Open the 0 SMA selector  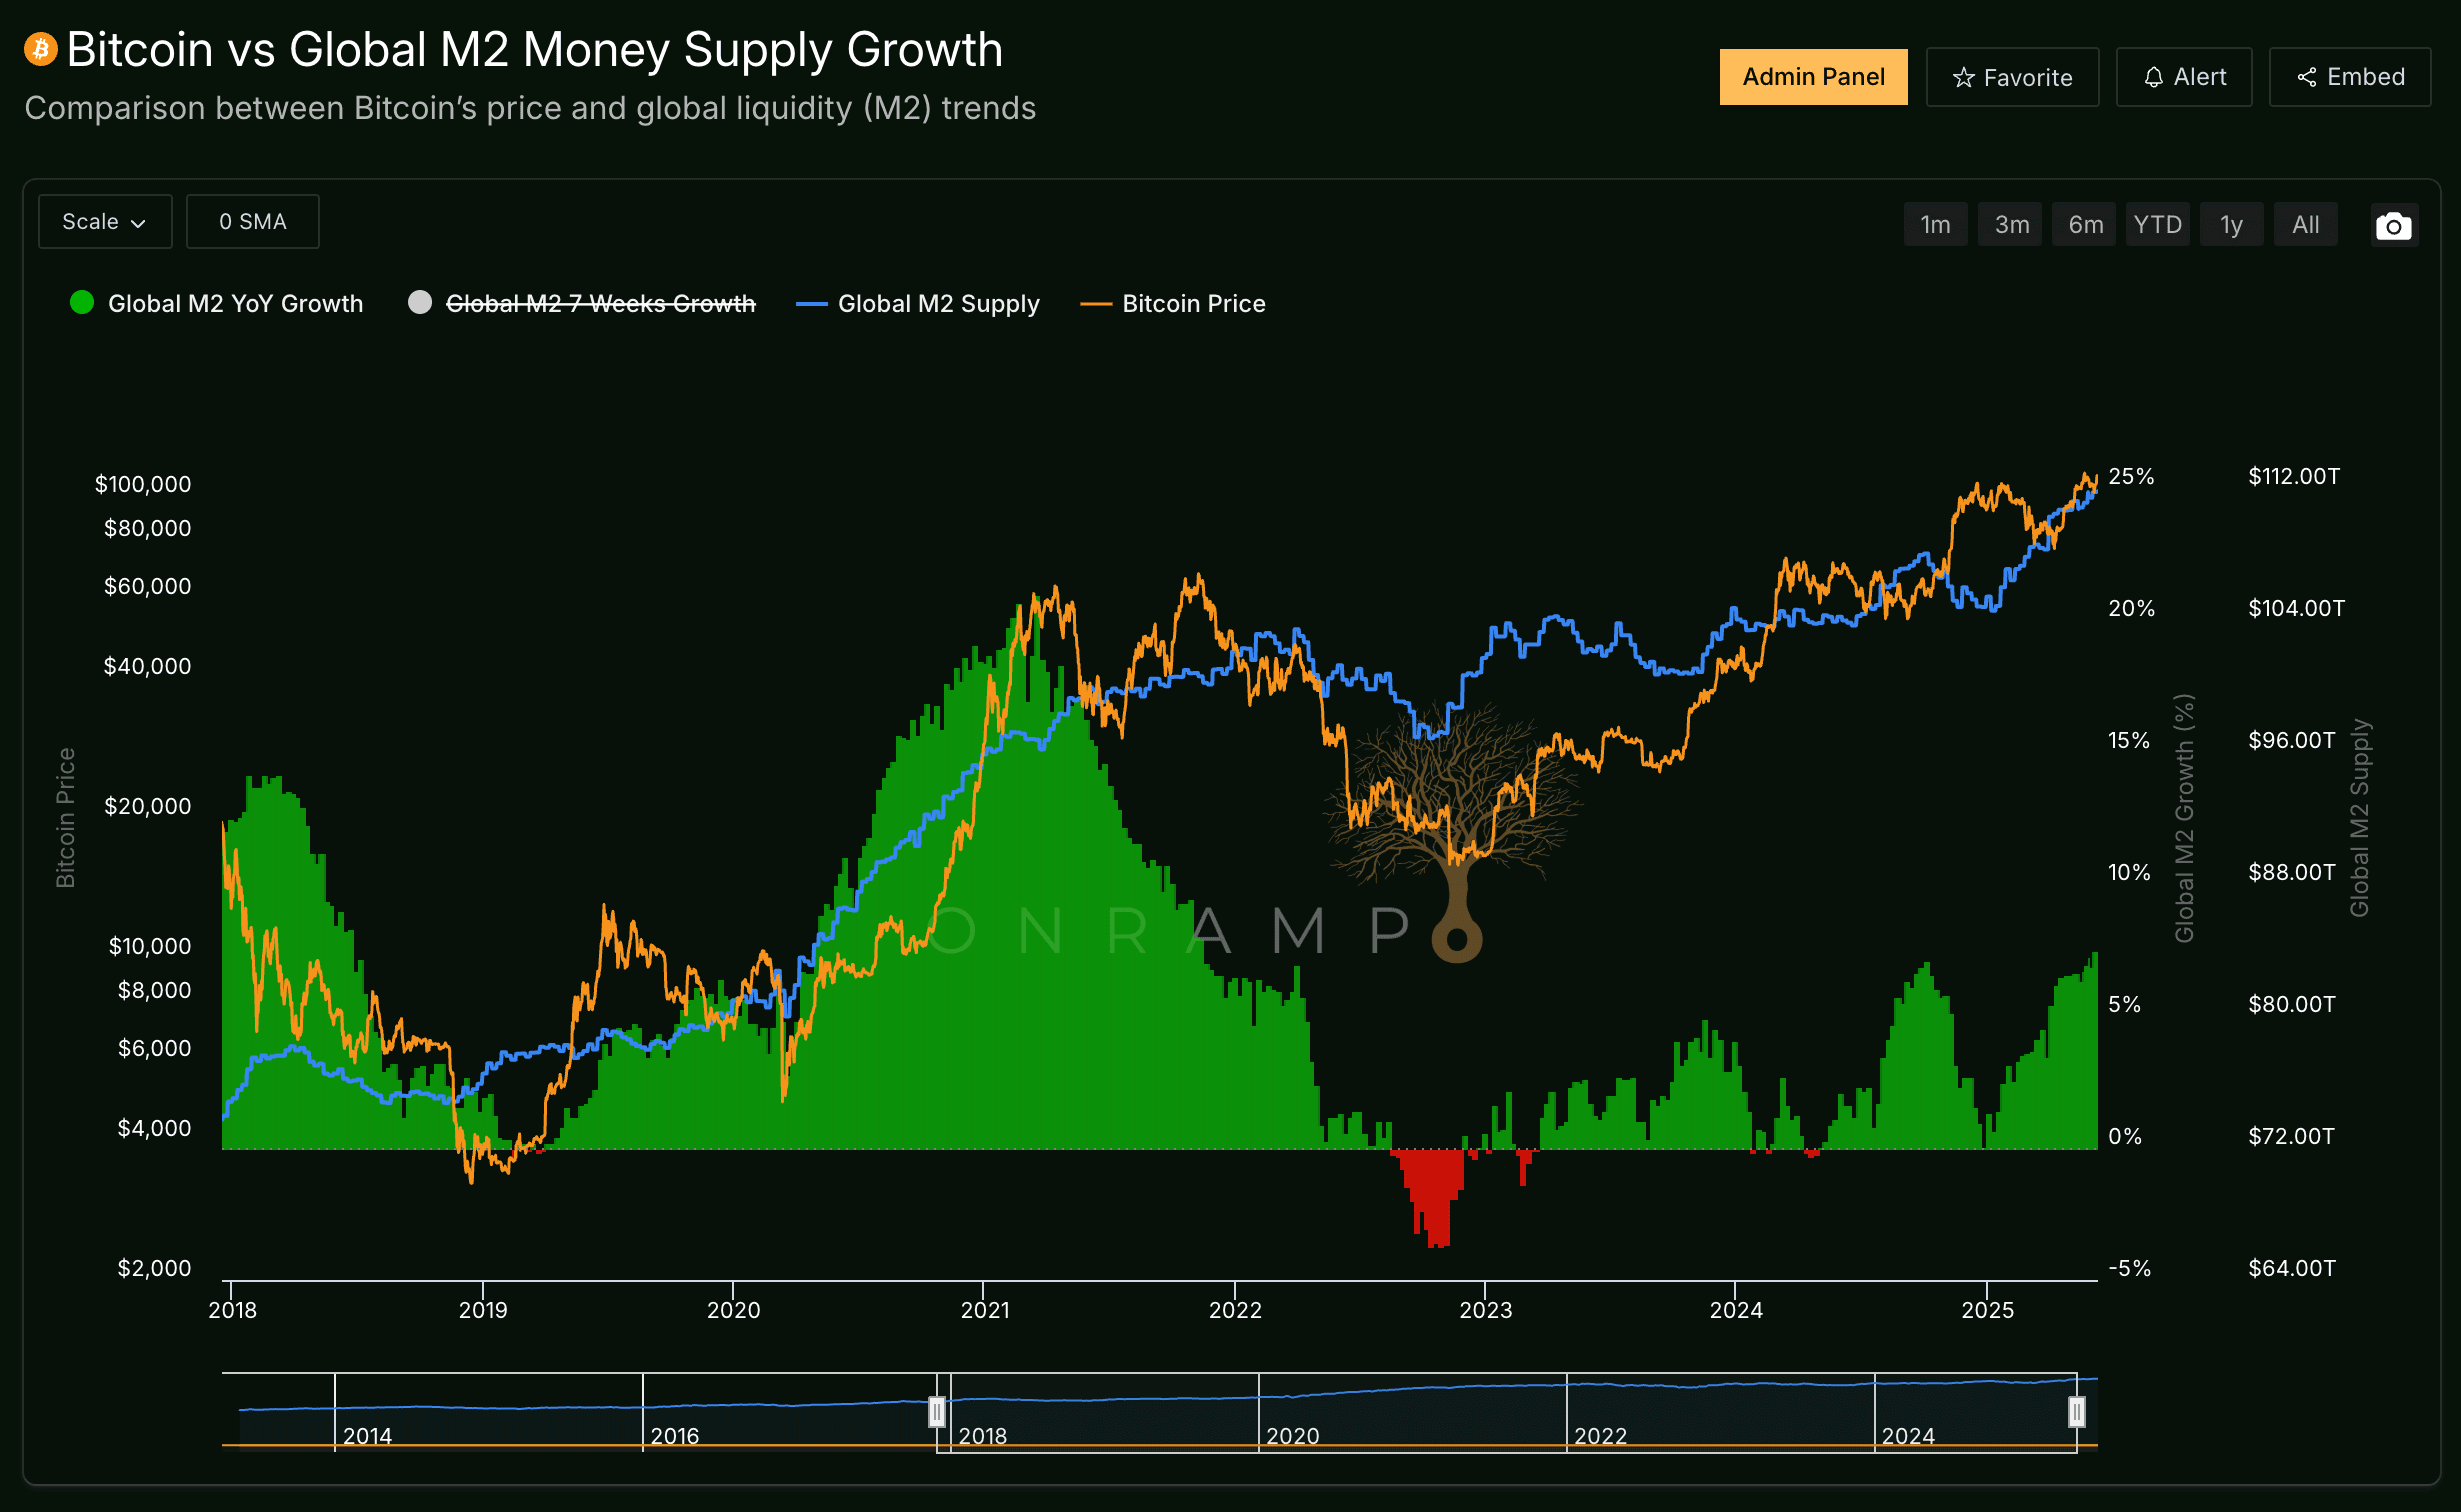pyautogui.click(x=253, y=222)
